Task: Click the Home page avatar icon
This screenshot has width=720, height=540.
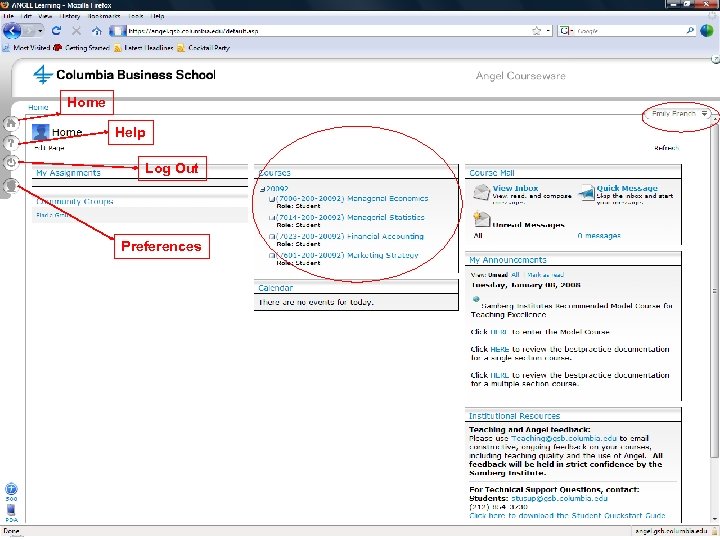Action: coord(40,132)
